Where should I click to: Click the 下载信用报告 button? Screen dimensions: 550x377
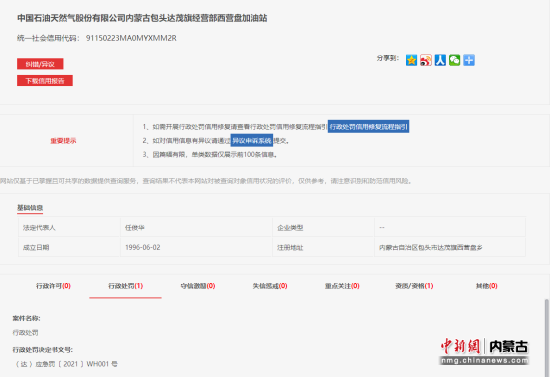coord(45,81)
